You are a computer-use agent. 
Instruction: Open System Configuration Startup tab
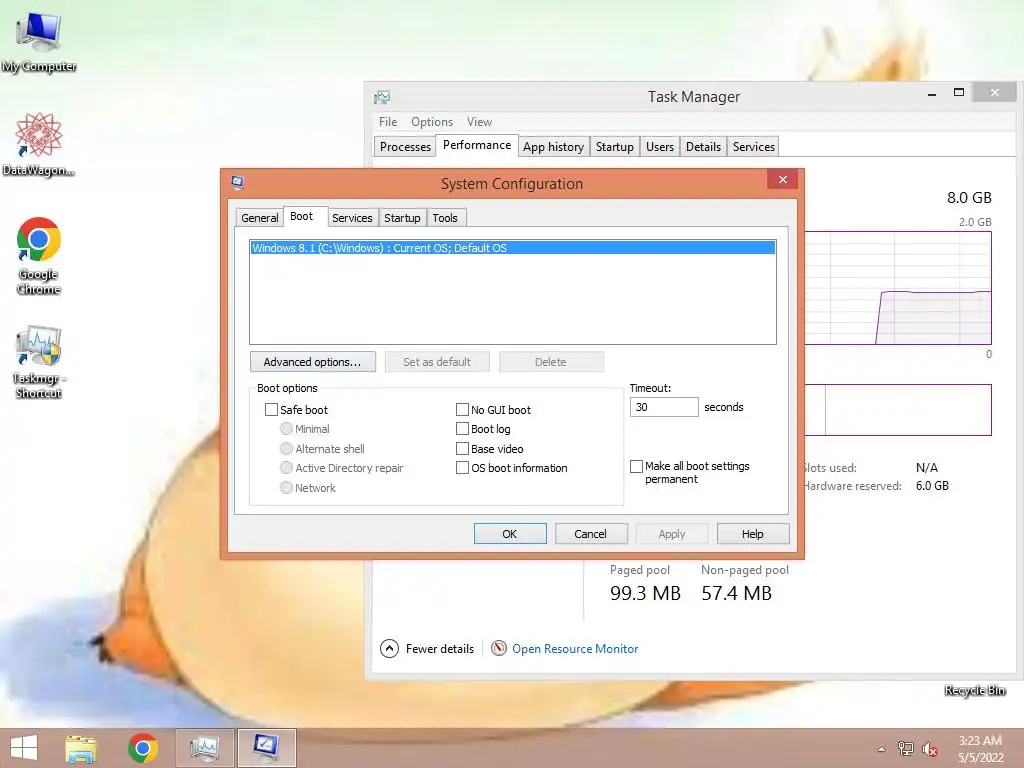click(402, 218)
